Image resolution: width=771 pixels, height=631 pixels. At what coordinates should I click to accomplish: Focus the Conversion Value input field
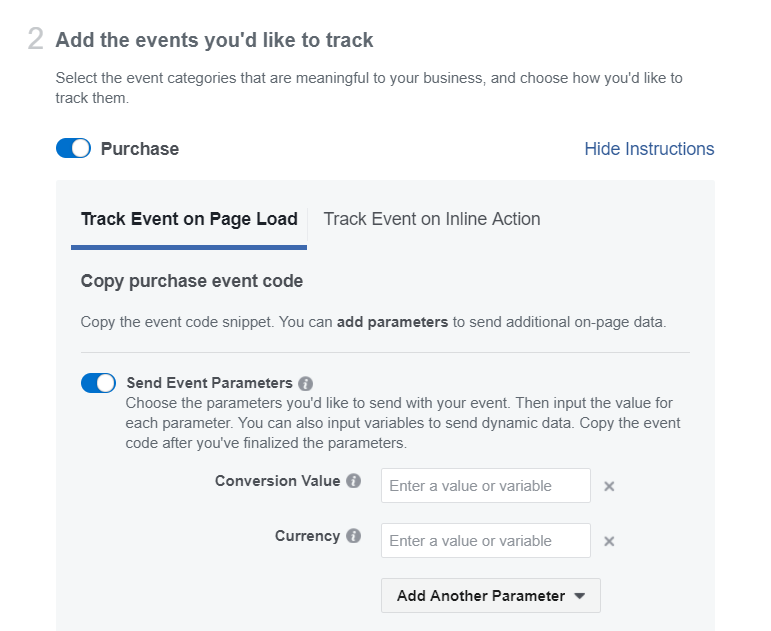click(486, 486)
